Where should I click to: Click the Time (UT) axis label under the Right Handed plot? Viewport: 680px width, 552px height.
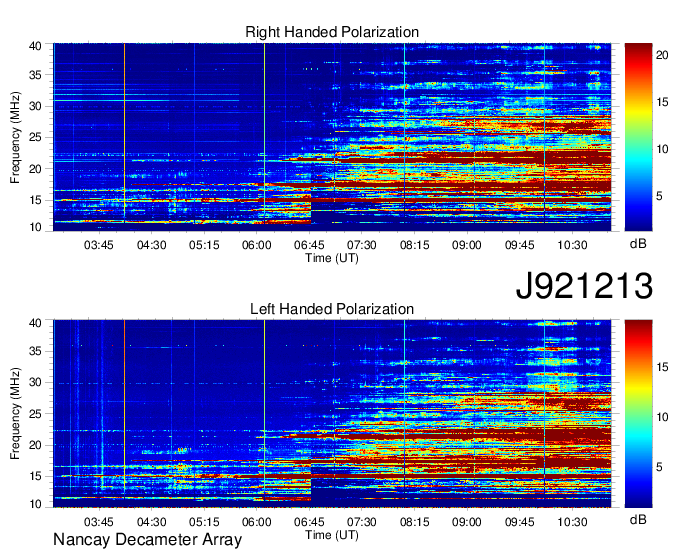tap(332, 258)
